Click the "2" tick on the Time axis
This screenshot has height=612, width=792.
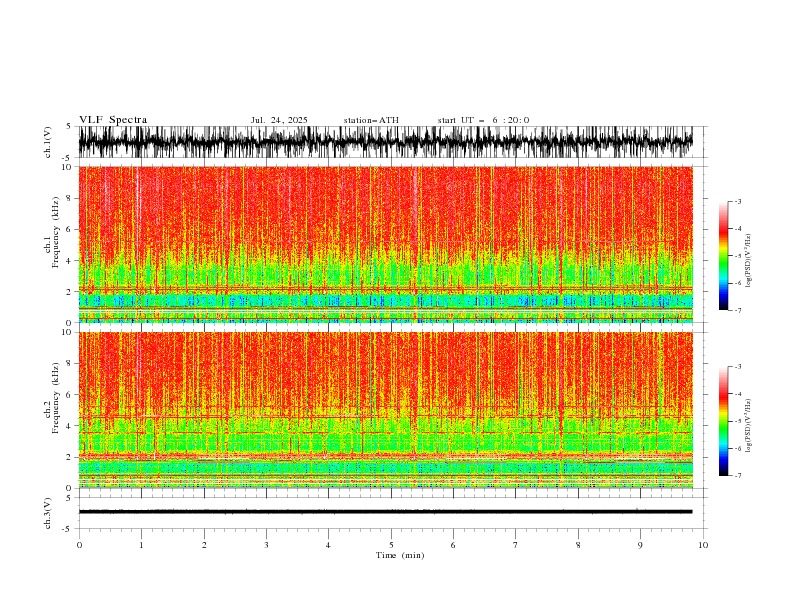[x=204, y=545]
